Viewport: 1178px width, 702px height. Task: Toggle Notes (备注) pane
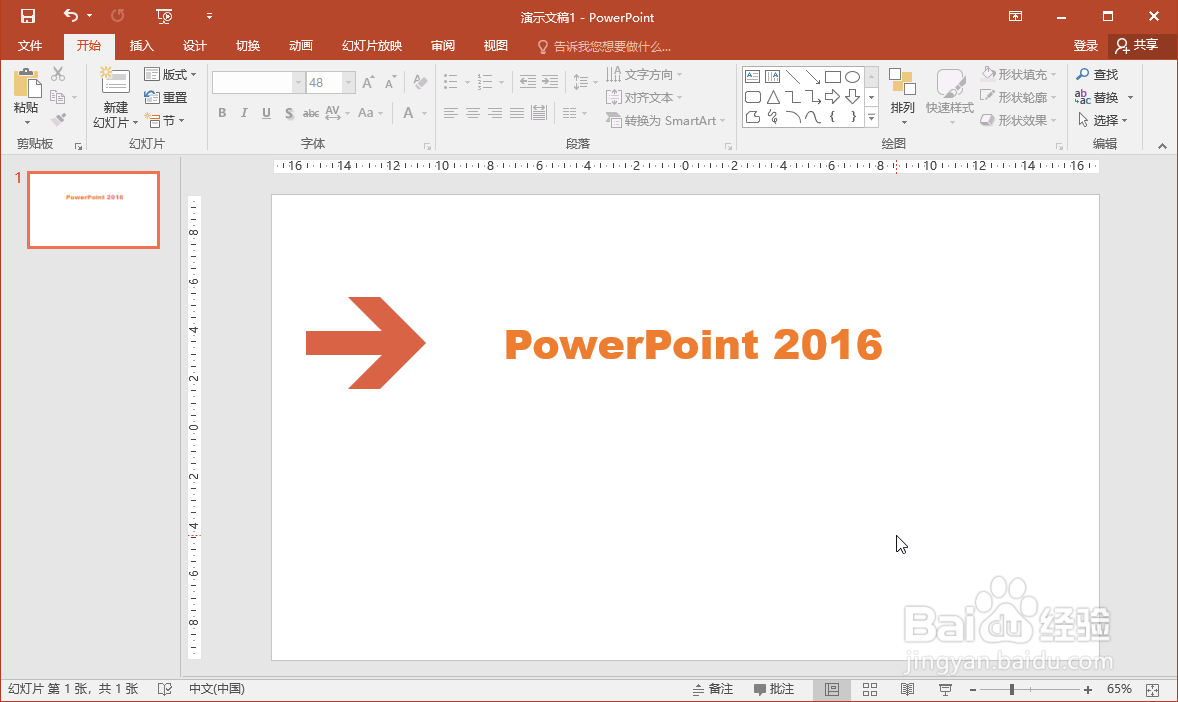(x=712, y=688)
